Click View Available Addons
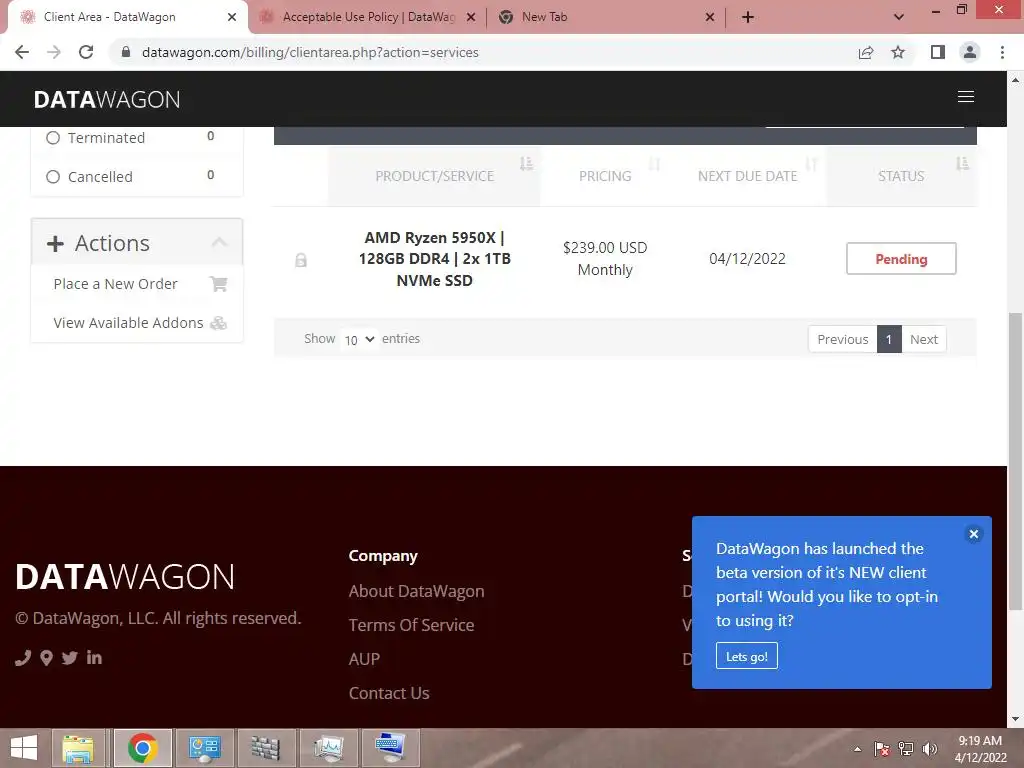 point(128,323)
